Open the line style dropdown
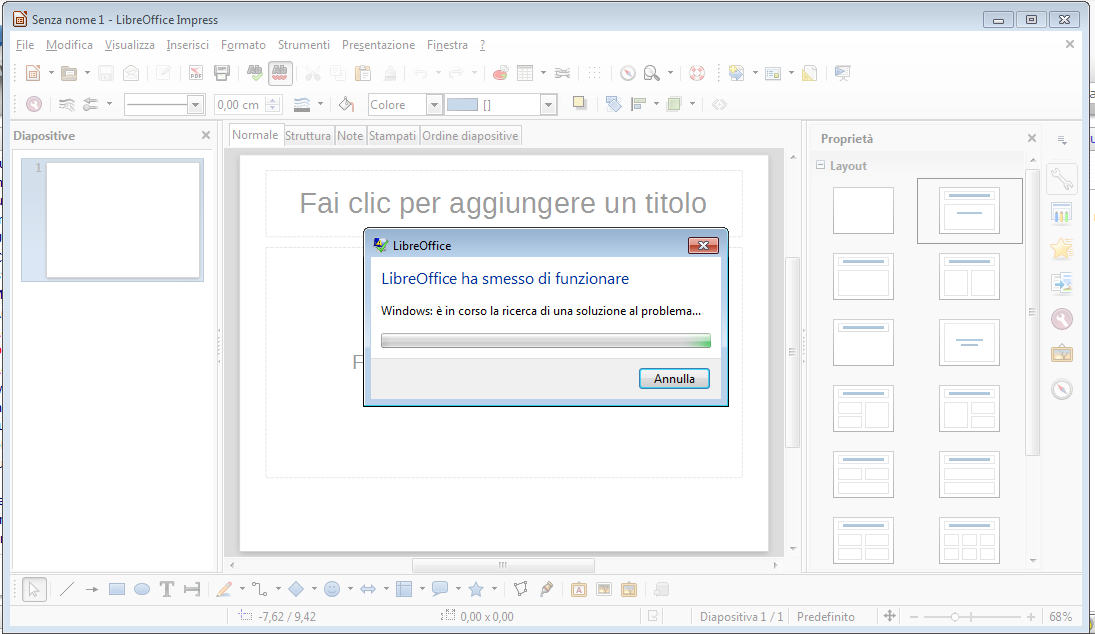The image size is (1095, 634). [196, 105]
